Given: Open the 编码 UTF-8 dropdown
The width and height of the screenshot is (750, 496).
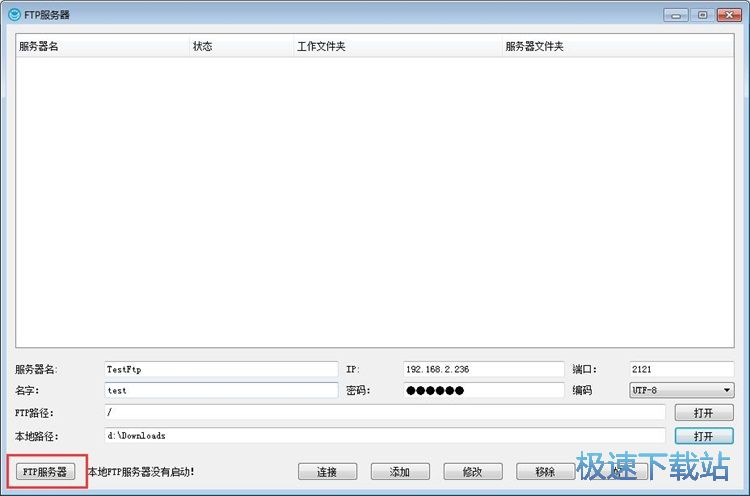Looking at the screenshot, I should (x=681, y=390).
